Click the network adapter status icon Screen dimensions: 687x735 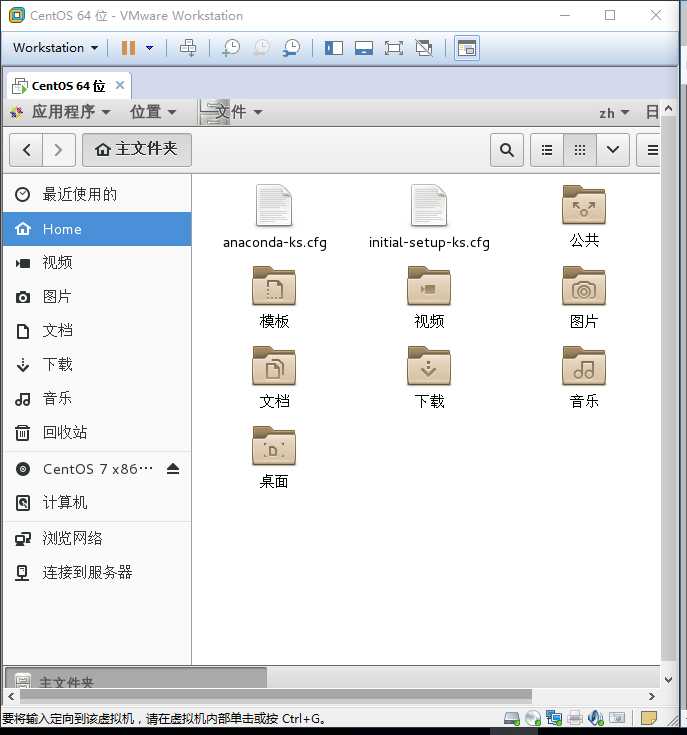(553, 718)
